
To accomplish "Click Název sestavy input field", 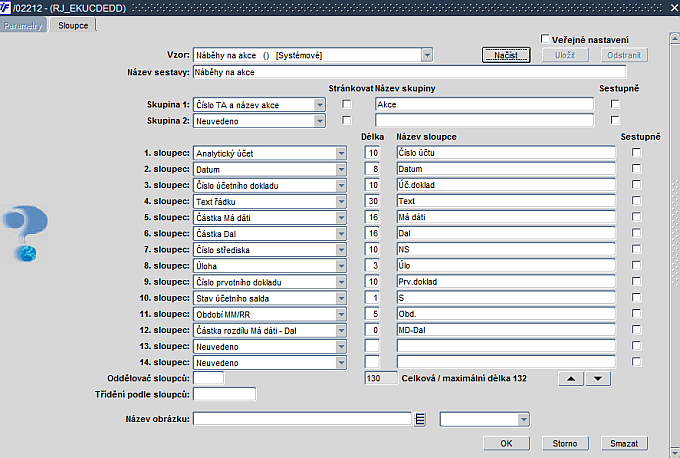I will pos(409,72).
